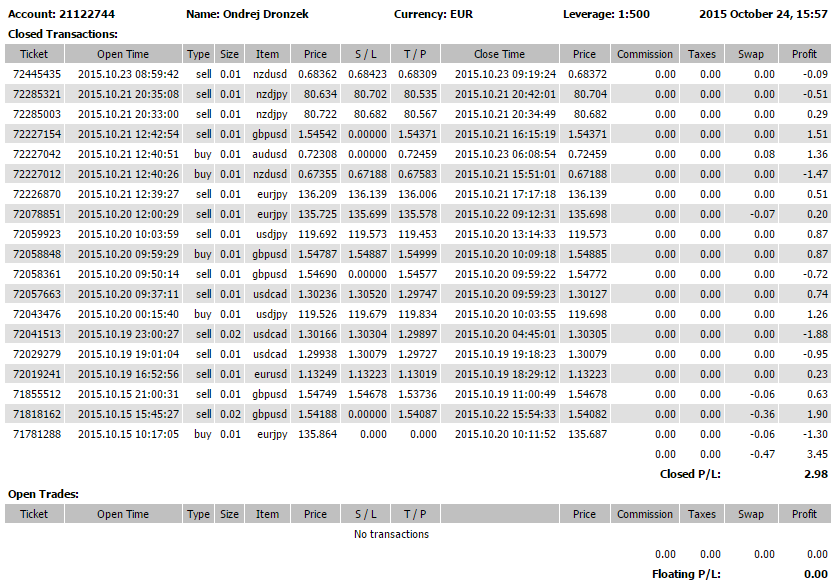Click close price 1.54082 cell

[x=588, y=414]
